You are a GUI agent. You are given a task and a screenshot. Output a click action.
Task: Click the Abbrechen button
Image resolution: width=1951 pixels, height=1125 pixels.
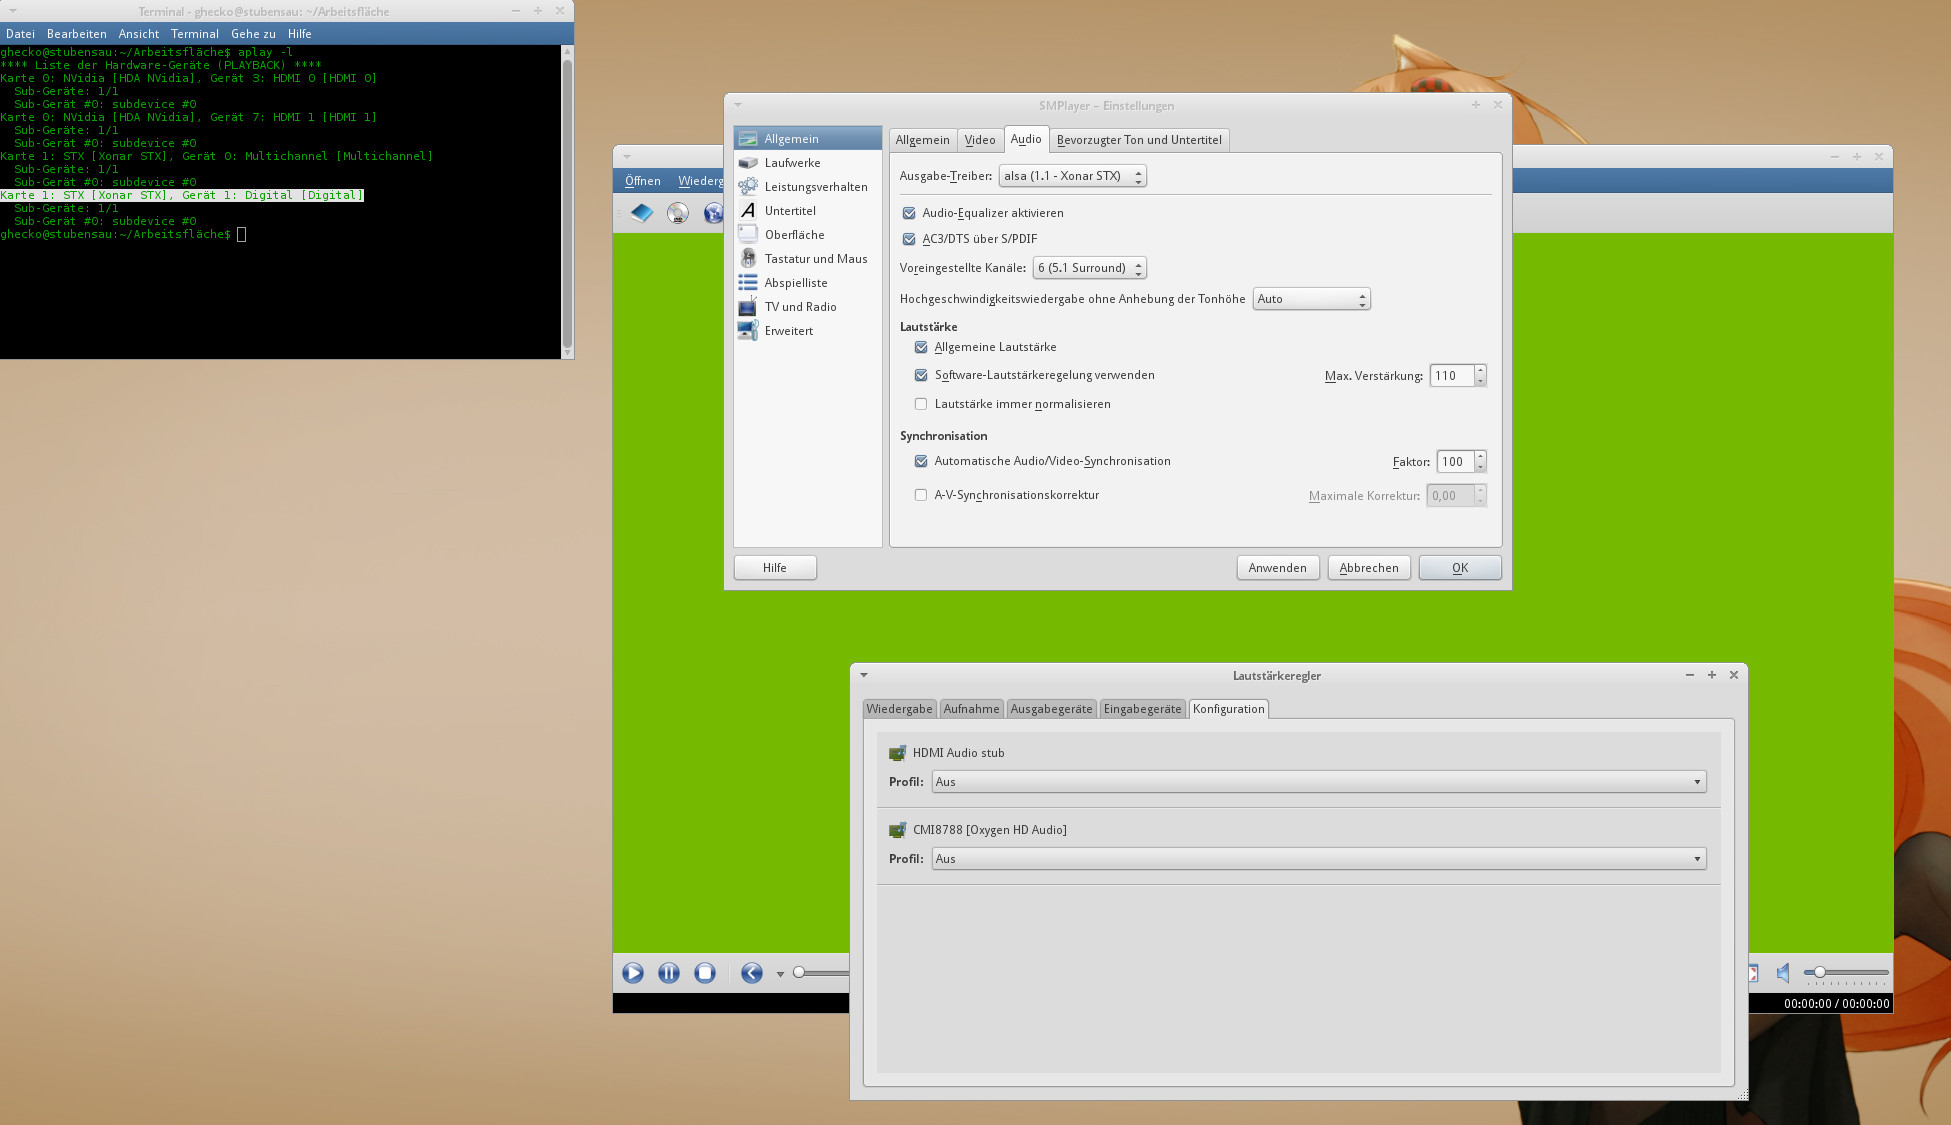pos(1368,568)
